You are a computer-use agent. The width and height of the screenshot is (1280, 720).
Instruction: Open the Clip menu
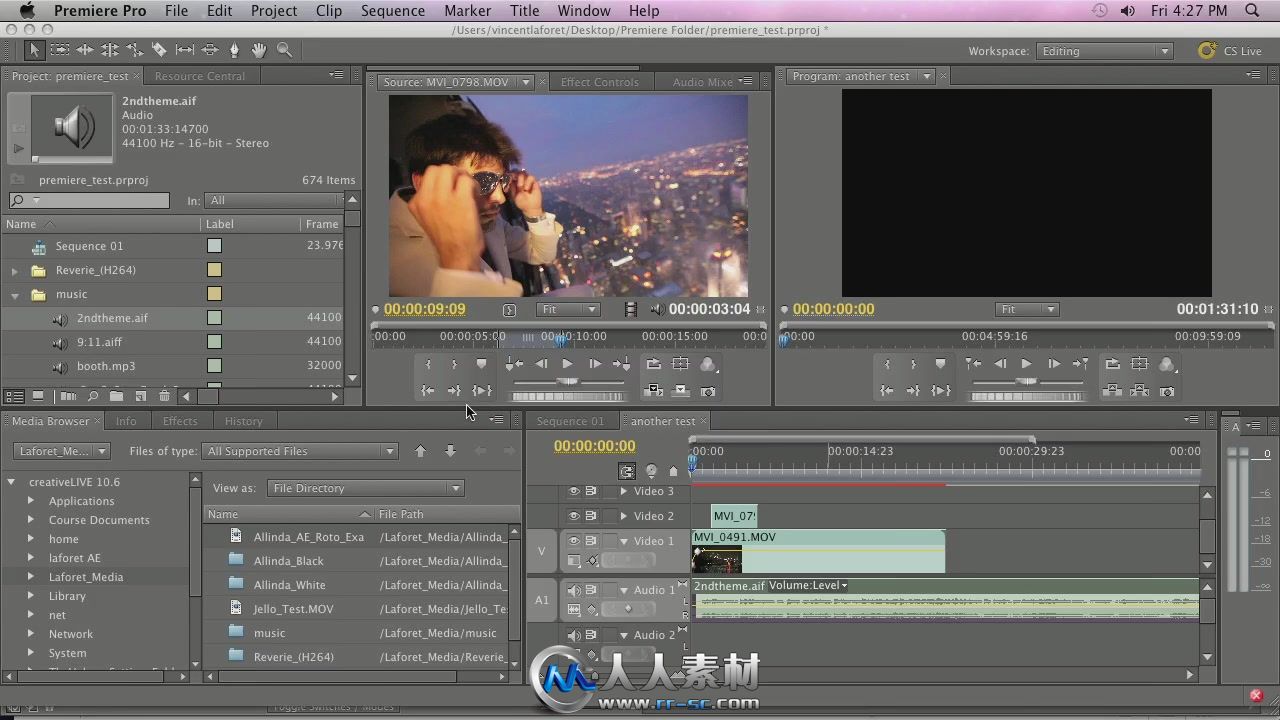328,11
